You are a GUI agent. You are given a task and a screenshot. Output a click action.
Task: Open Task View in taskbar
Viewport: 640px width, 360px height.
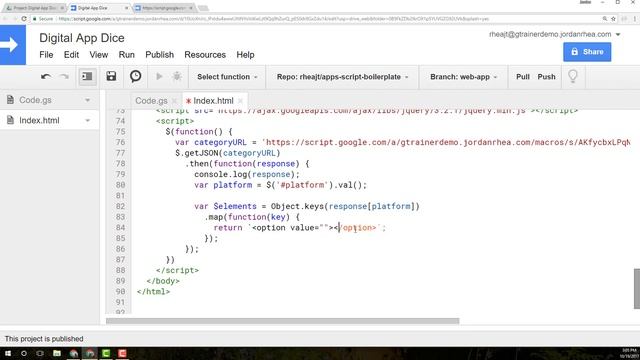40,353
